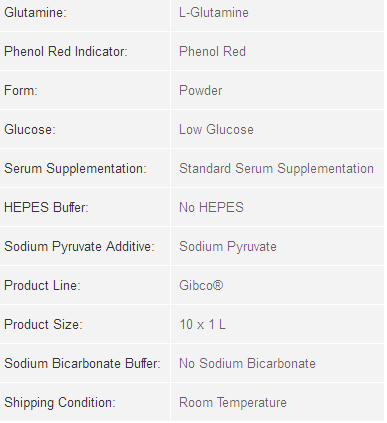
Task: Select the Powder value
Action: 200,91
